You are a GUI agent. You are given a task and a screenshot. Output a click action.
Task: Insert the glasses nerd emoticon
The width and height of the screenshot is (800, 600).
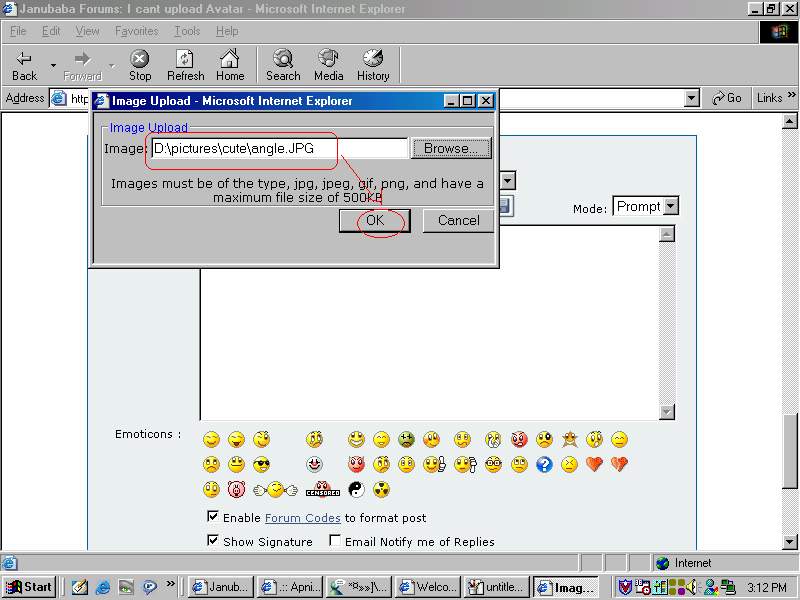[493, 464]
